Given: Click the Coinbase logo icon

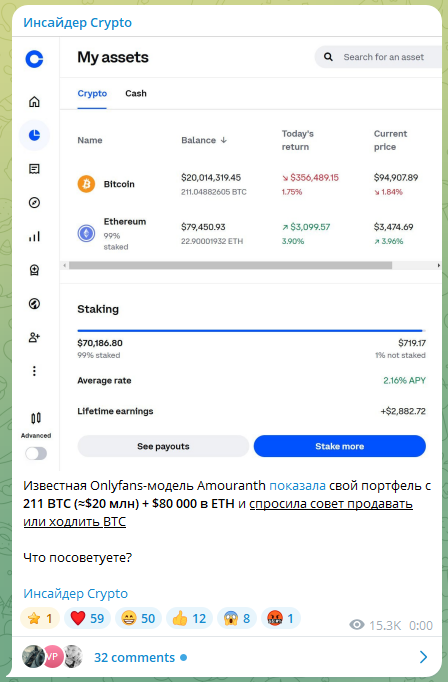Looking at the screenshot, I should coord(34,59).
